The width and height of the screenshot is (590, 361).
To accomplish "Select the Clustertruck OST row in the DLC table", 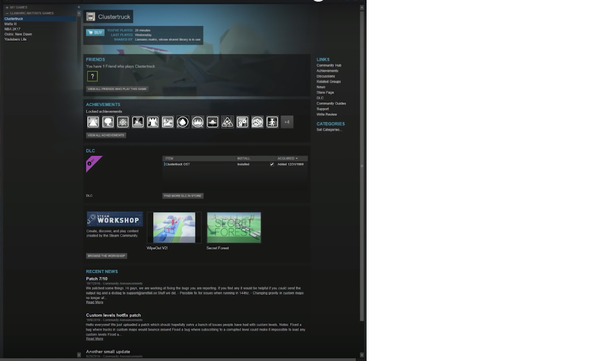I will (x=235, y=165).
